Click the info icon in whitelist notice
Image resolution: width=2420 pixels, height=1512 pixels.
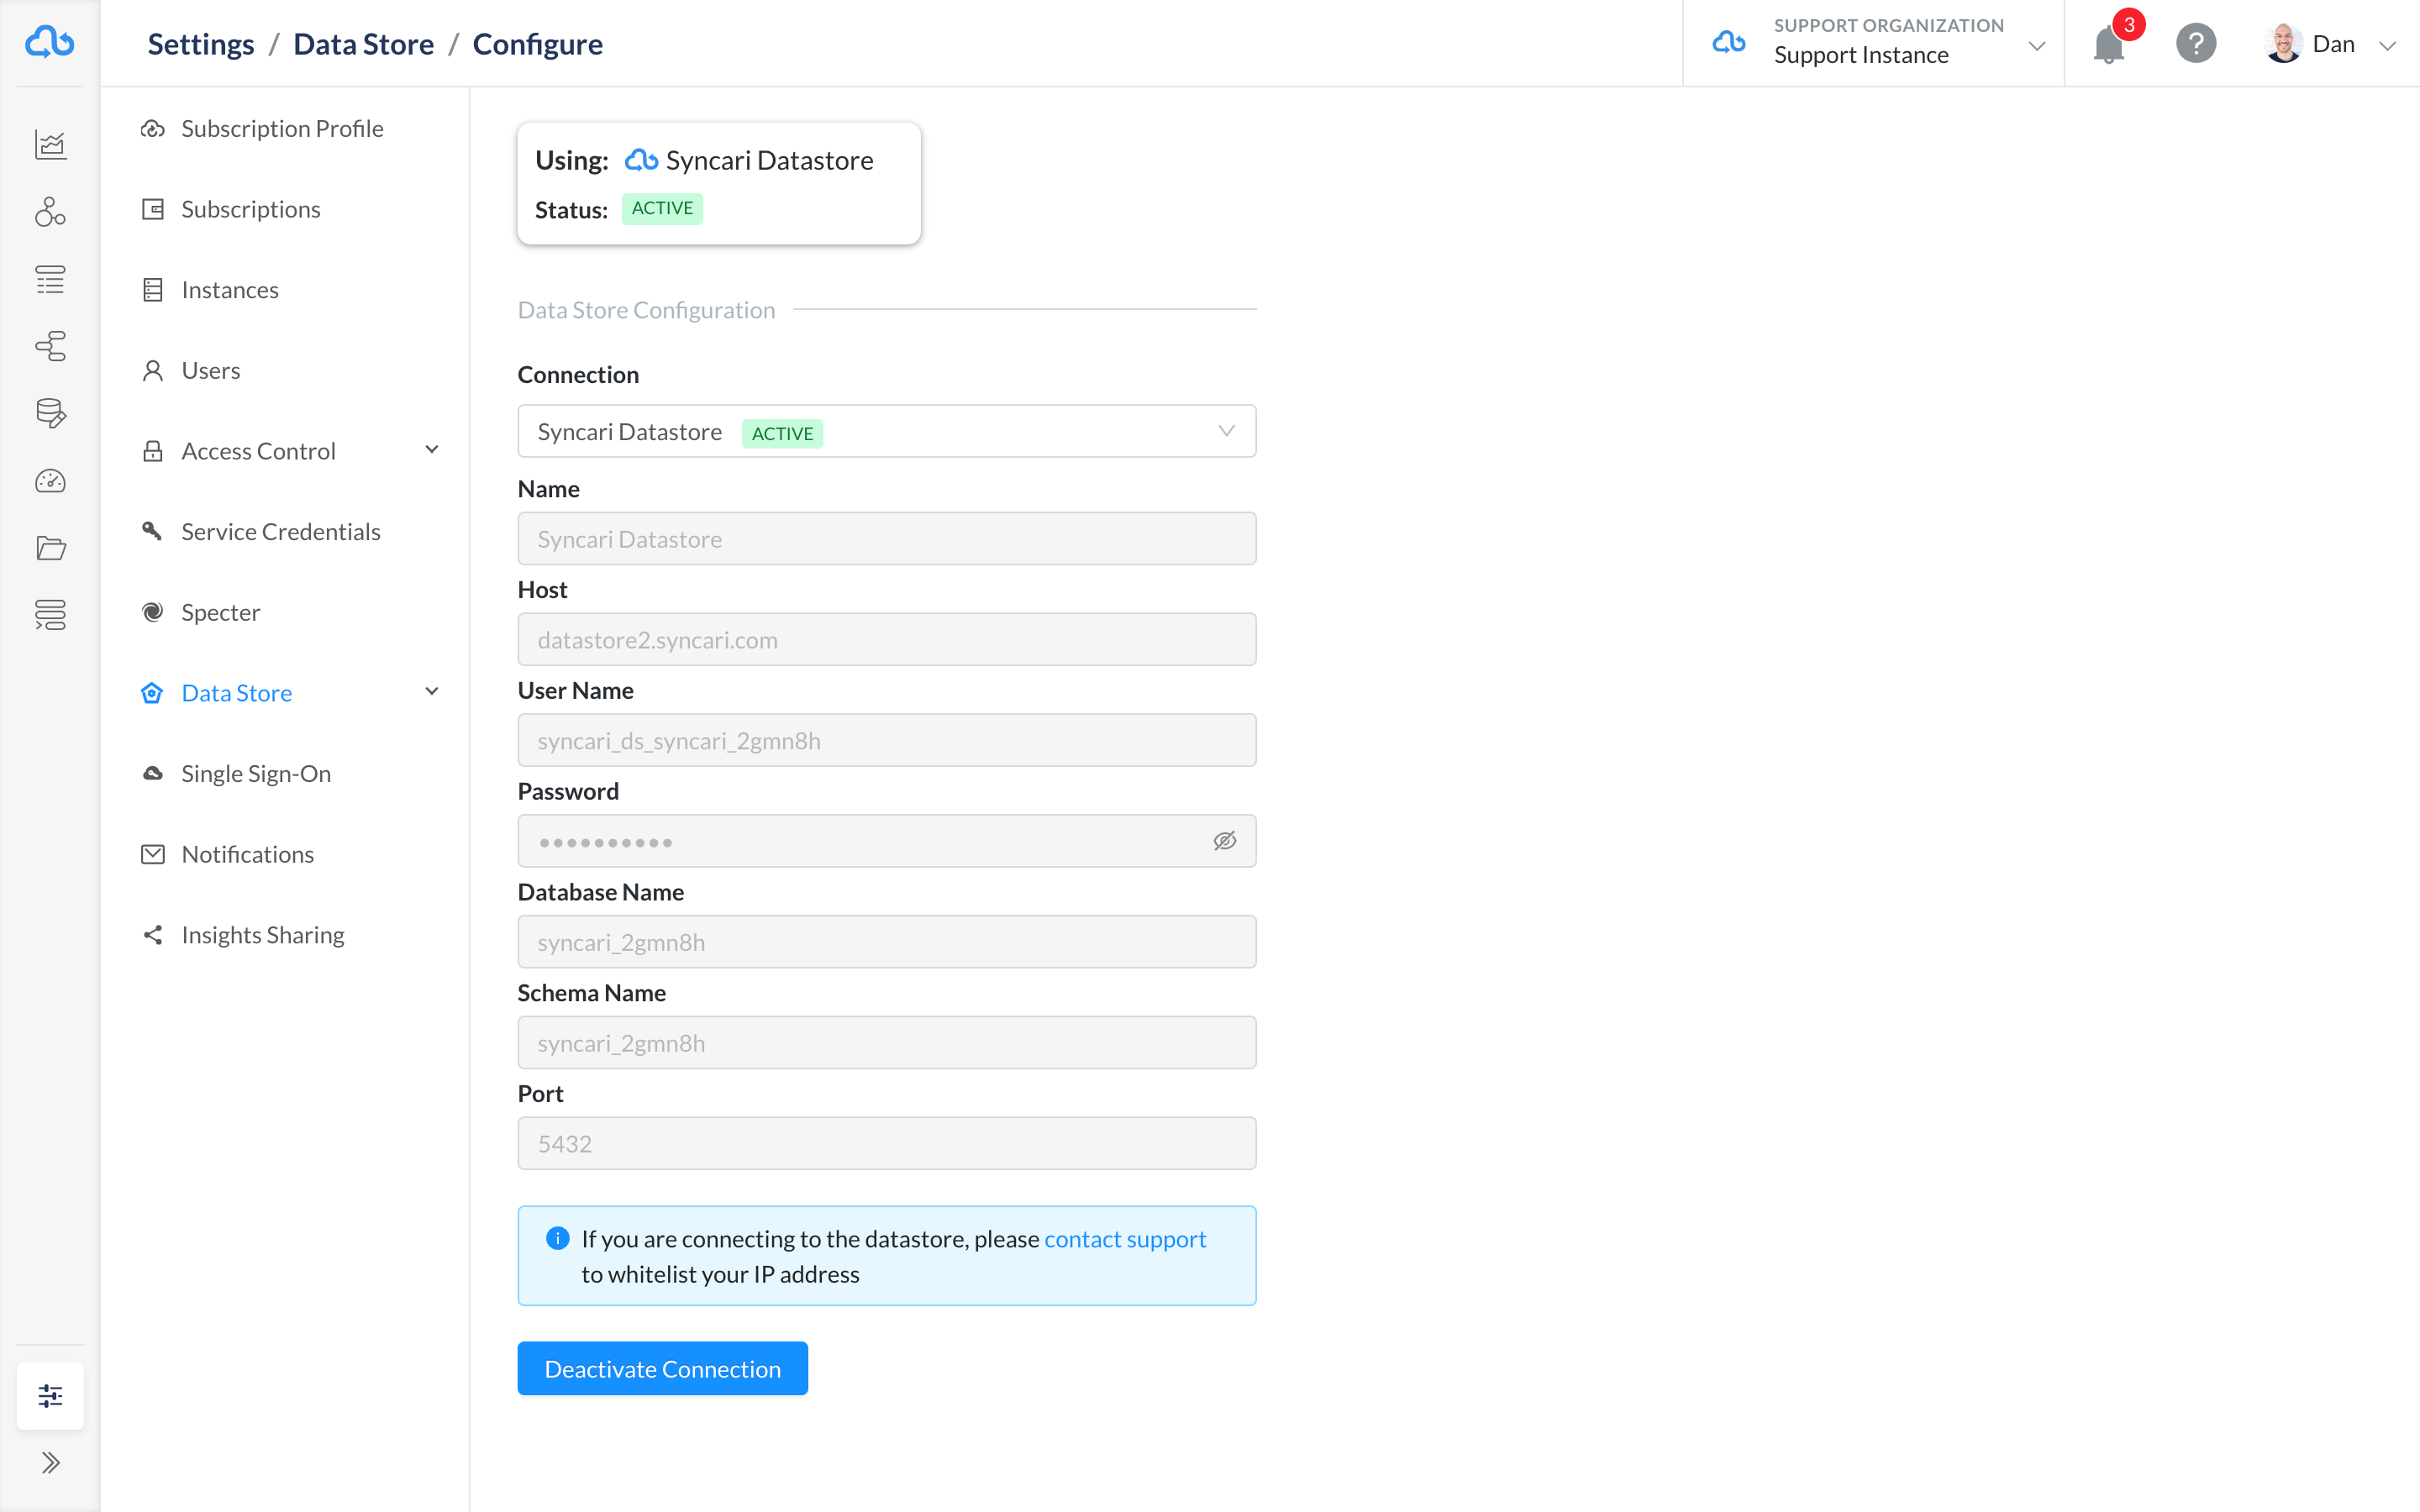point(558,1239)
